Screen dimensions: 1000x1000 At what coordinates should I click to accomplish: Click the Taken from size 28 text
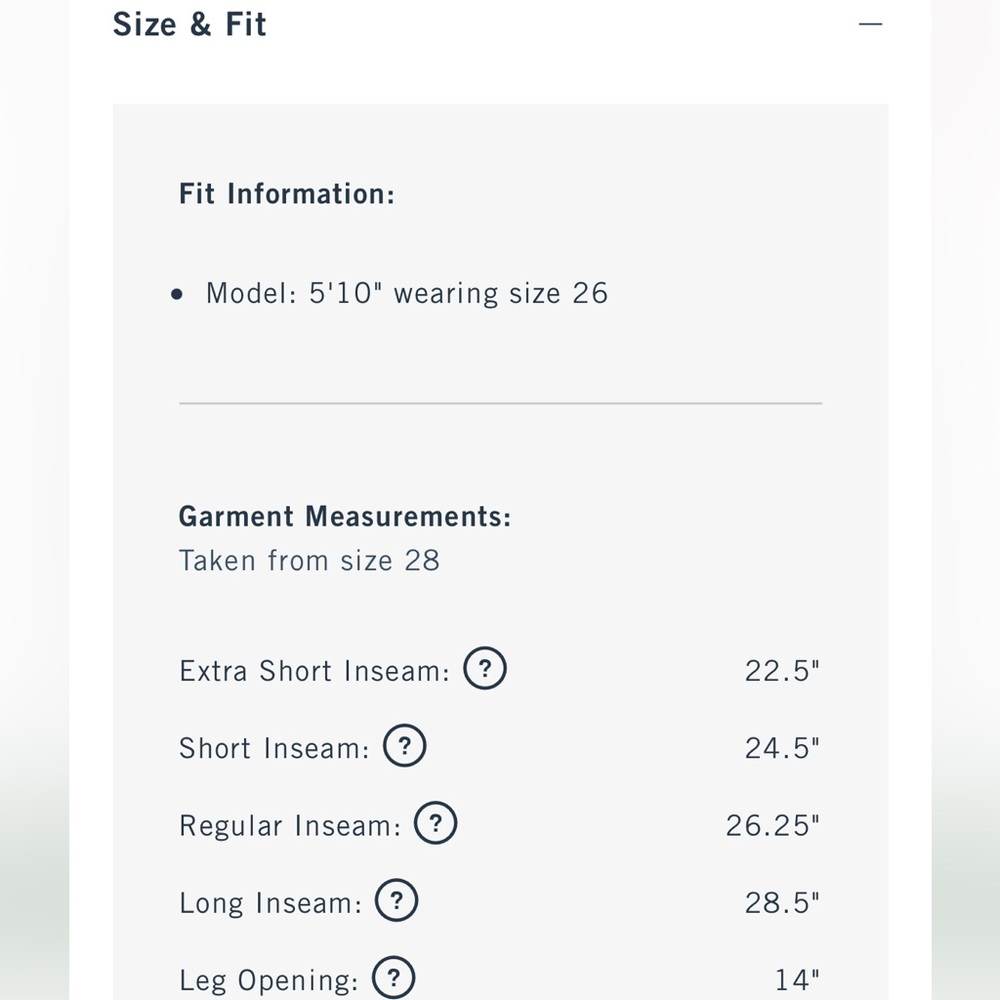(x=309, y=561)
